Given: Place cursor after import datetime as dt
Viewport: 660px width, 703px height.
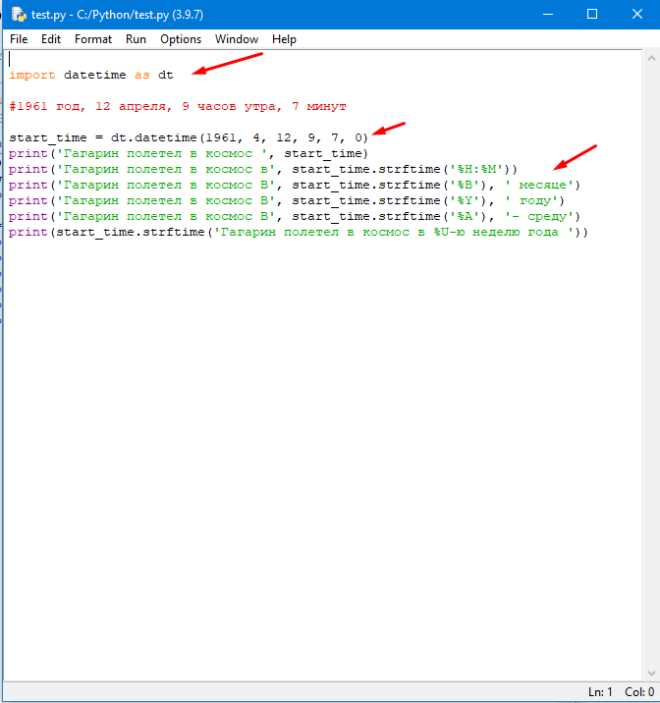Looking at the screenshot, I should pyautogui.click(x=174, y=75).
